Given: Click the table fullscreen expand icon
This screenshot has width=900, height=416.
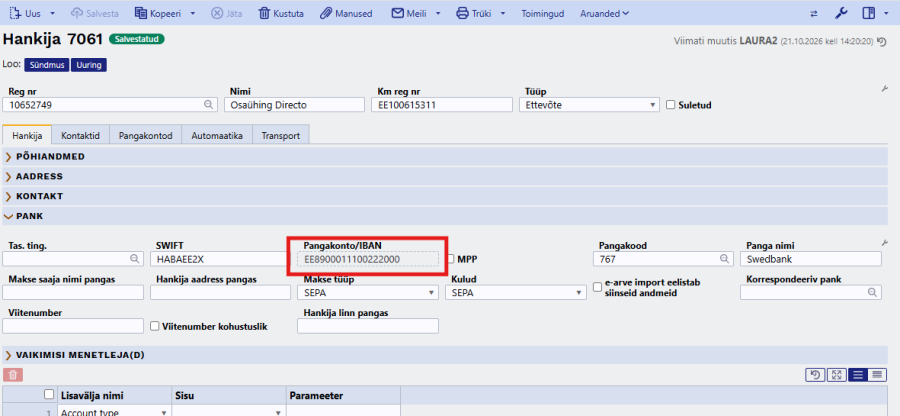Looking at the screenshot, I should coord(836,375).
